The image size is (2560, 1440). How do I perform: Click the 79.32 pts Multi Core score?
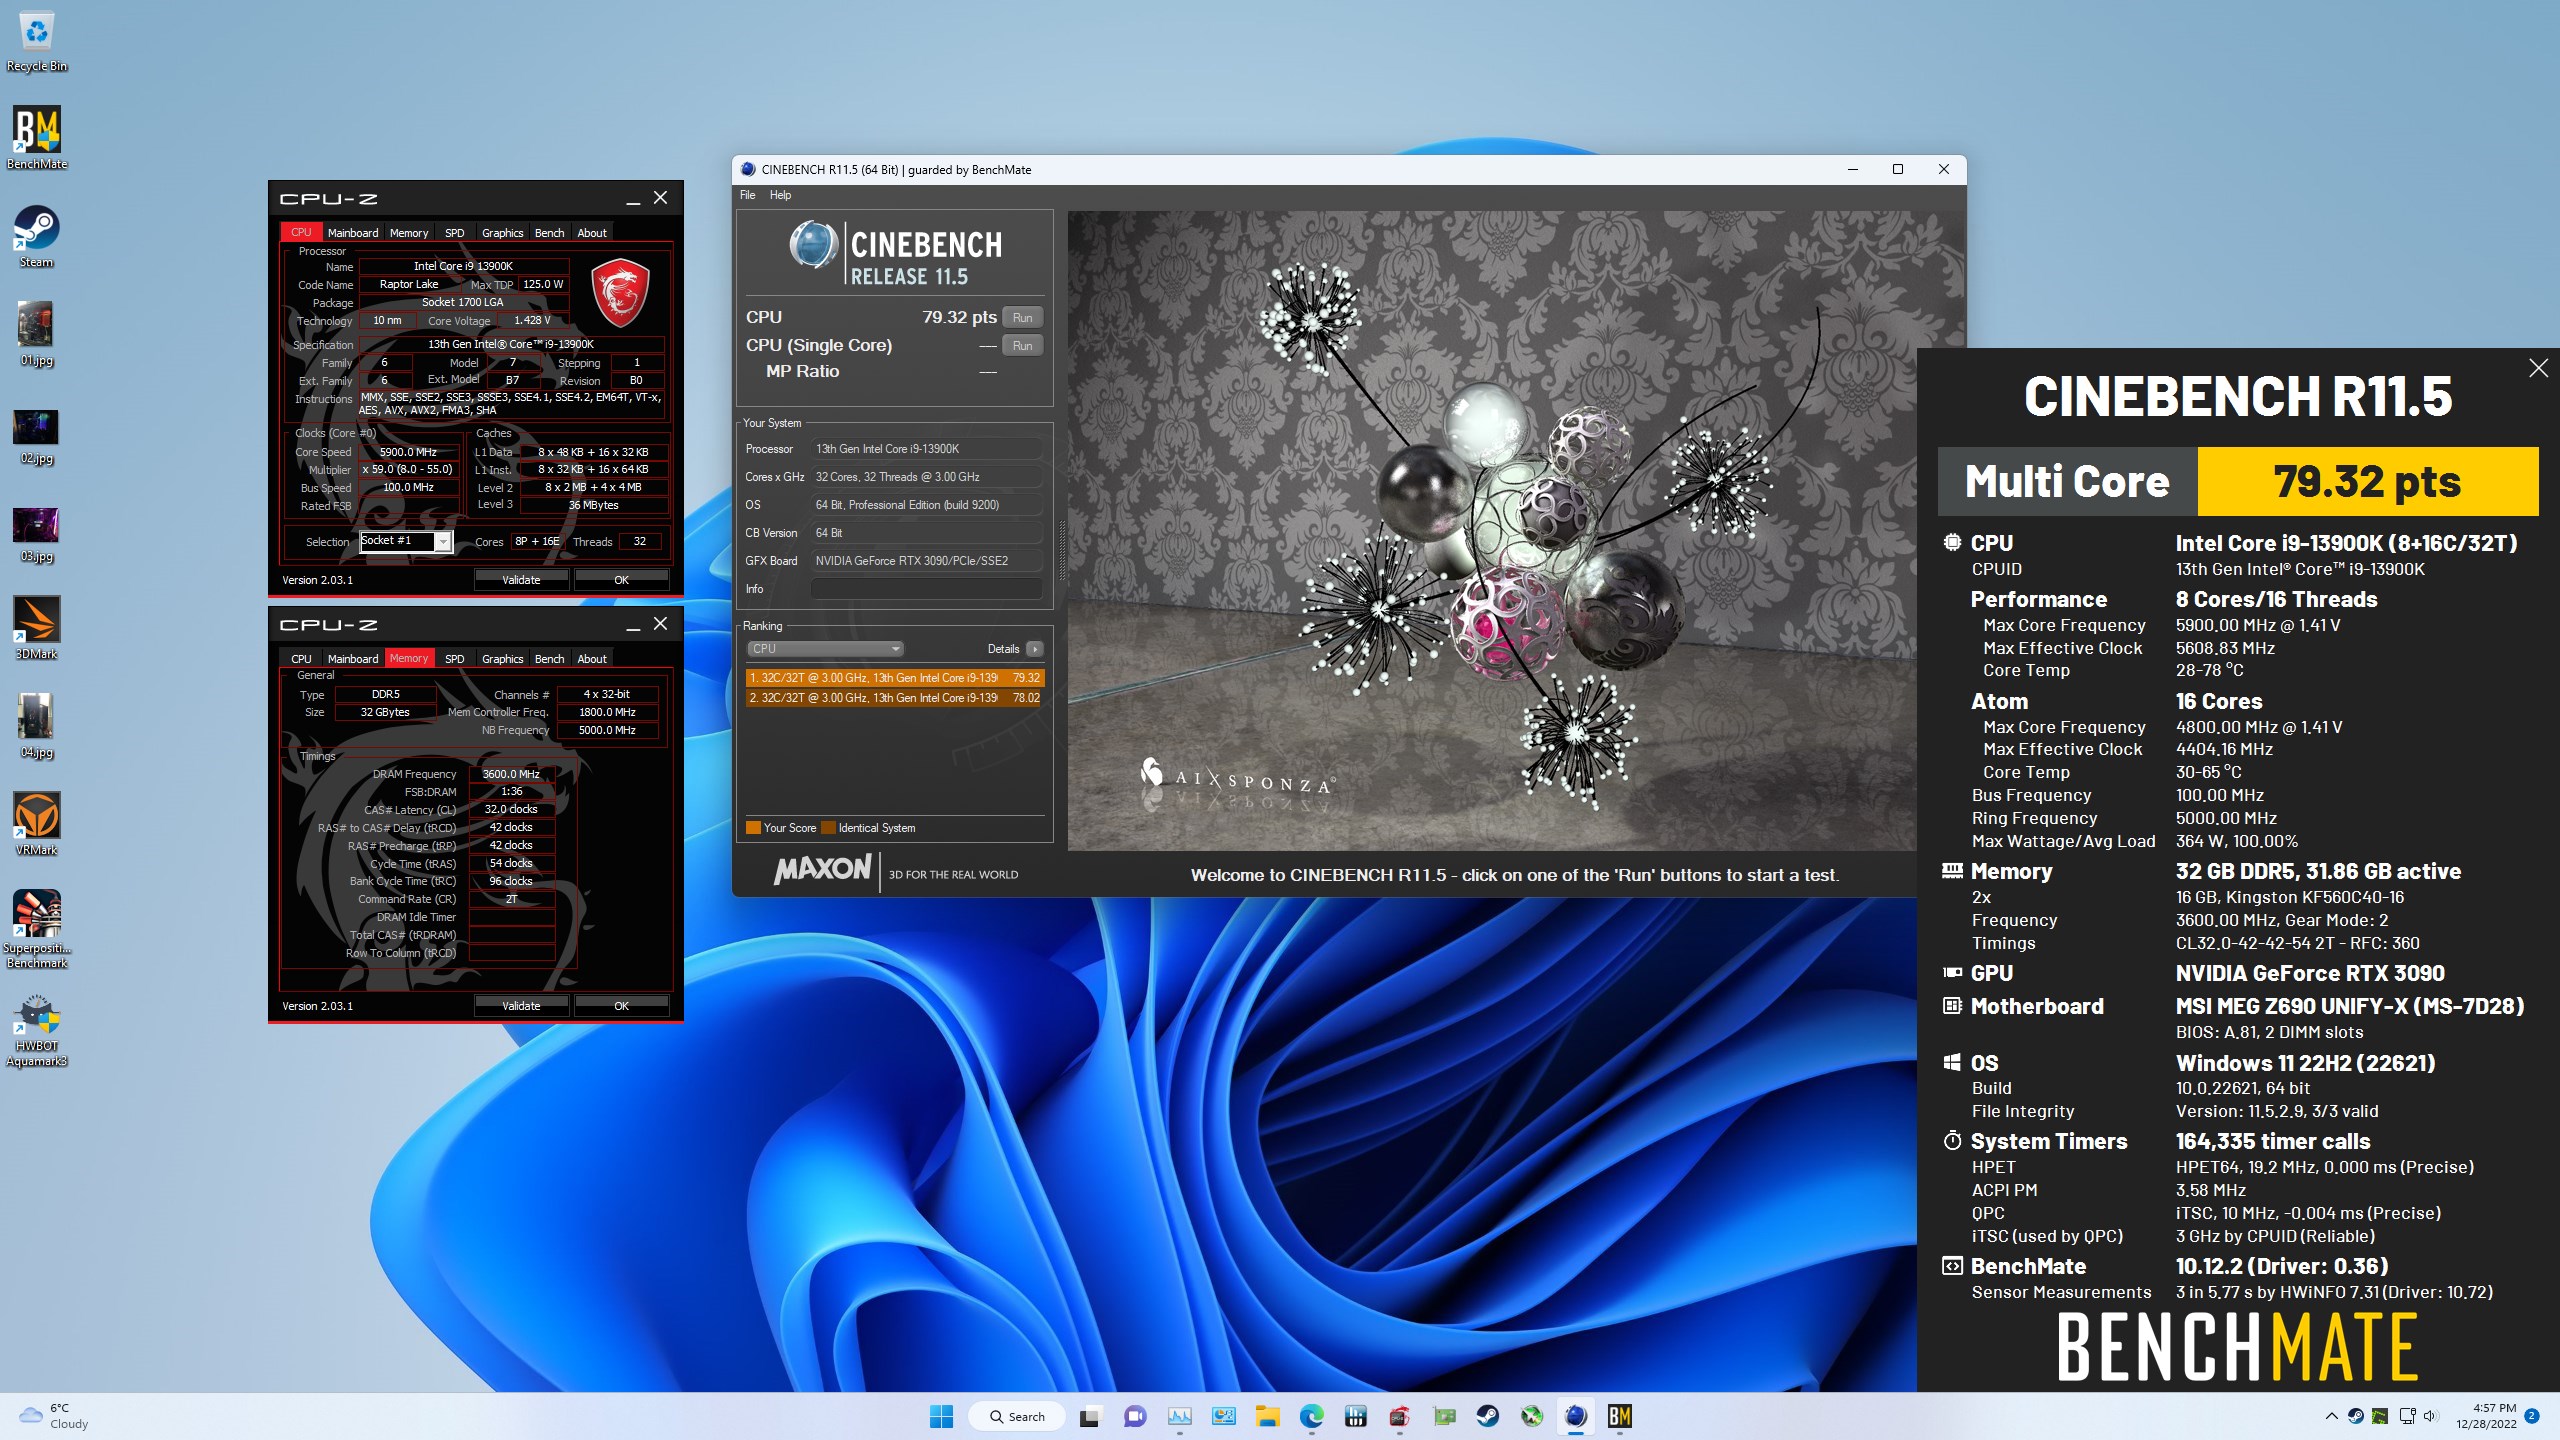click(x=2367, y=481)
